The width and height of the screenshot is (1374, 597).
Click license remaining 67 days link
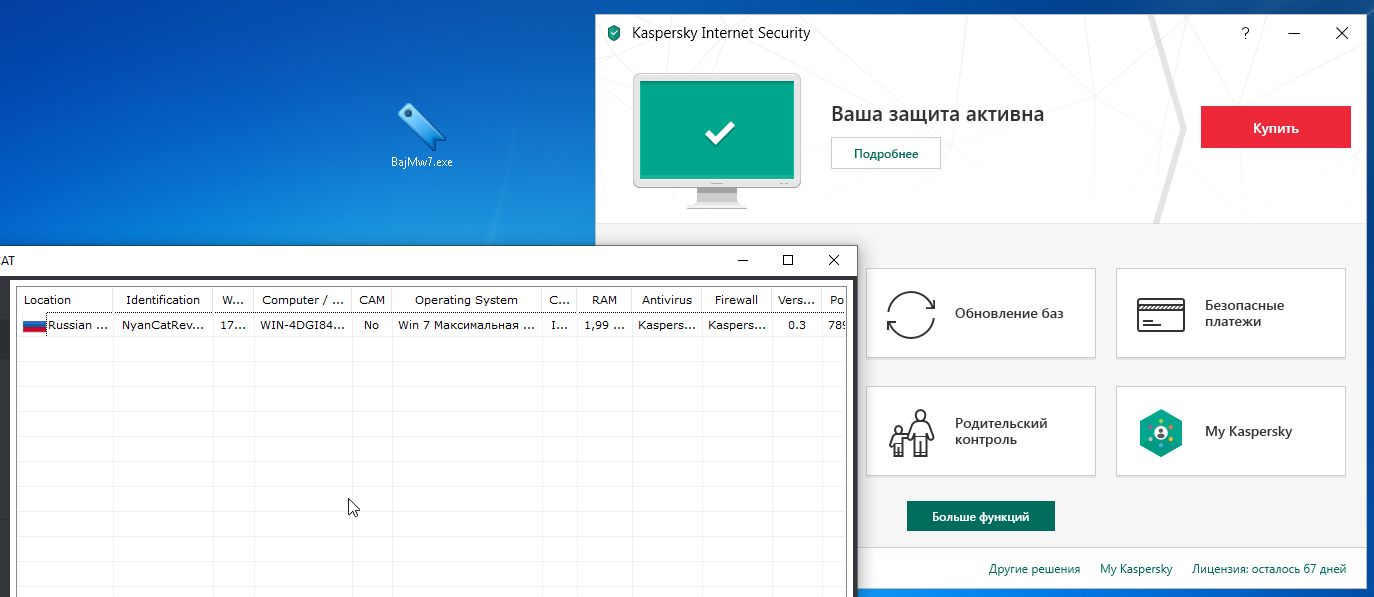pos(1269,569)
